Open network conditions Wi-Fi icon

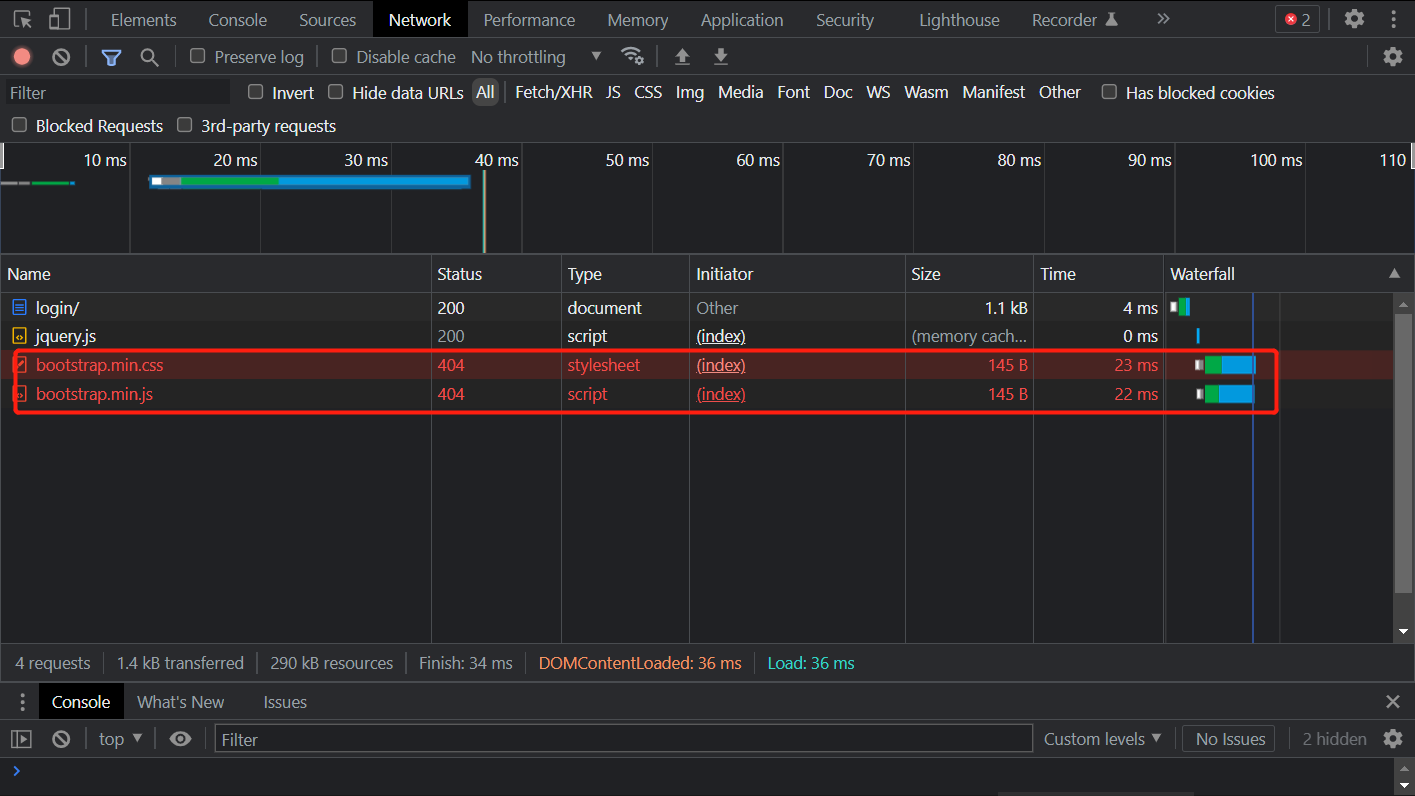click(x=632, y=56)
